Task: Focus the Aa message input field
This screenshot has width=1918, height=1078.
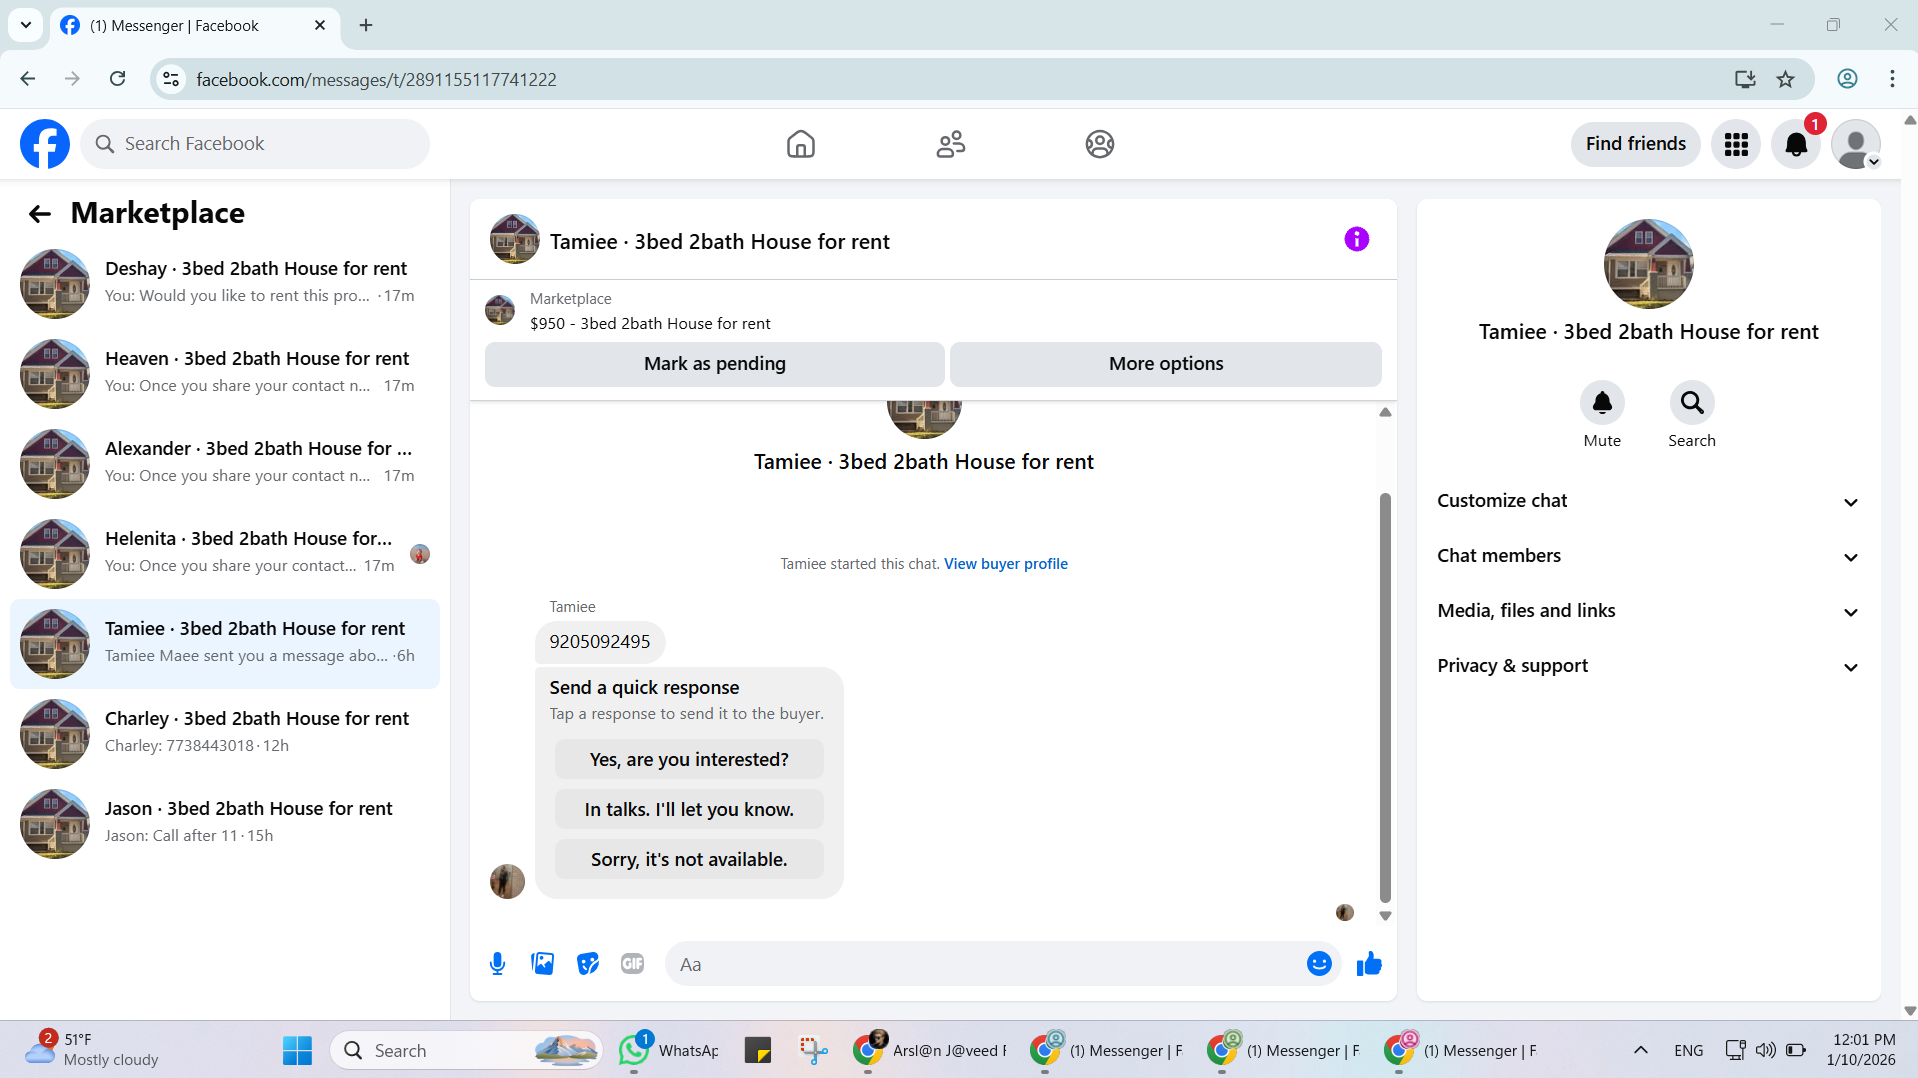Action: pyautogui.click(x=985, y=964)
